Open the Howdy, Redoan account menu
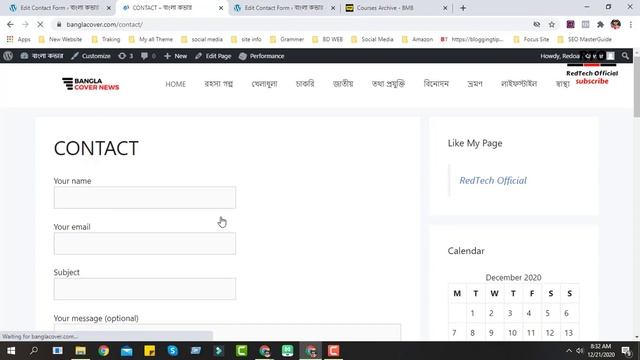Screen dimensions: 640x360 (577, 56)
